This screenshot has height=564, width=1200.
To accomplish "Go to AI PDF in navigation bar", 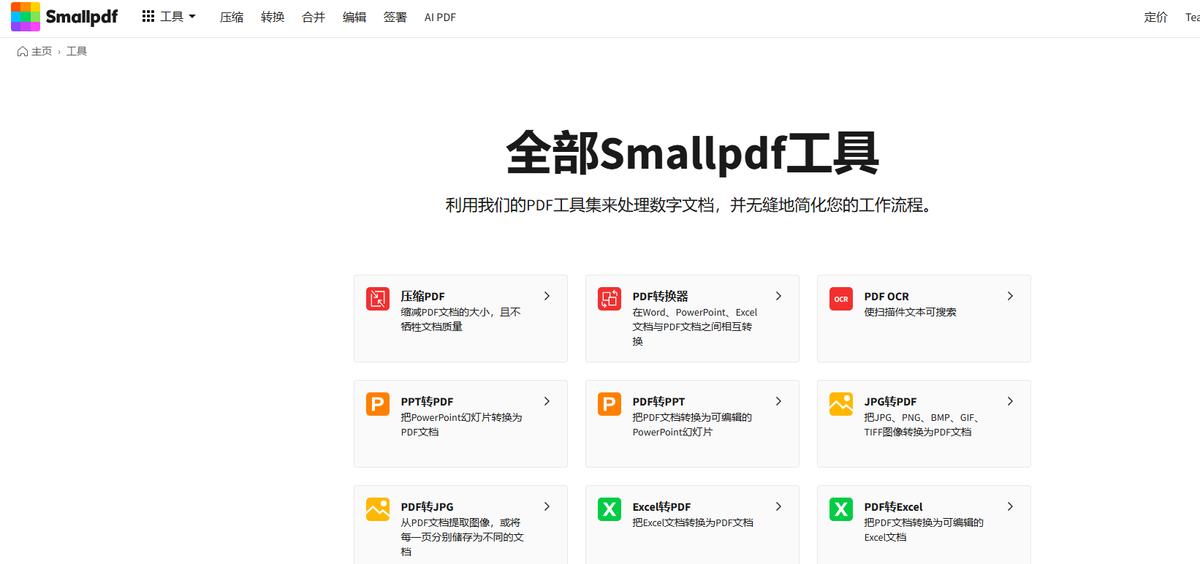I will [440, 17].
